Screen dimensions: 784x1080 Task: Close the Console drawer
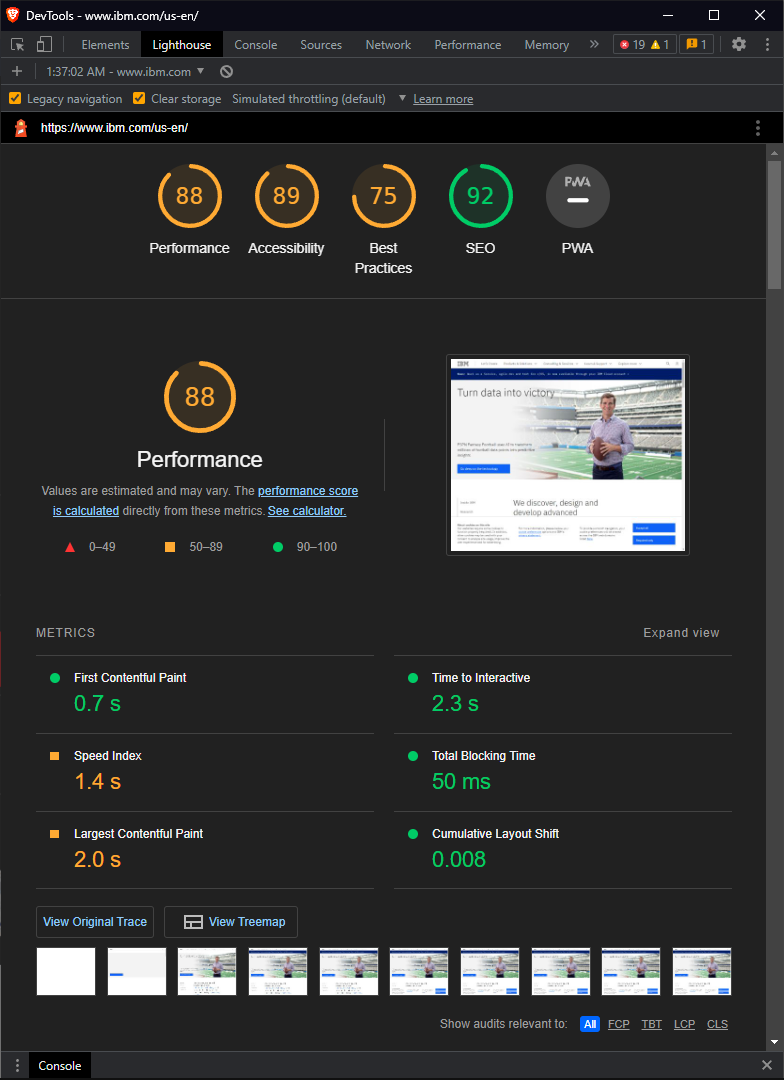[766, 1066]
